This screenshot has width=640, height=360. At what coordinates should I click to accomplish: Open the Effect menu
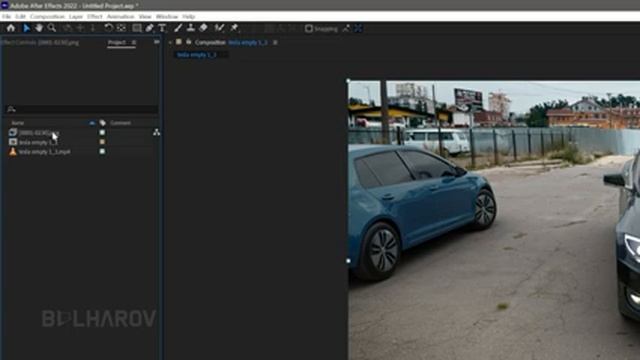pyautogui.click(x=95, y=17)
